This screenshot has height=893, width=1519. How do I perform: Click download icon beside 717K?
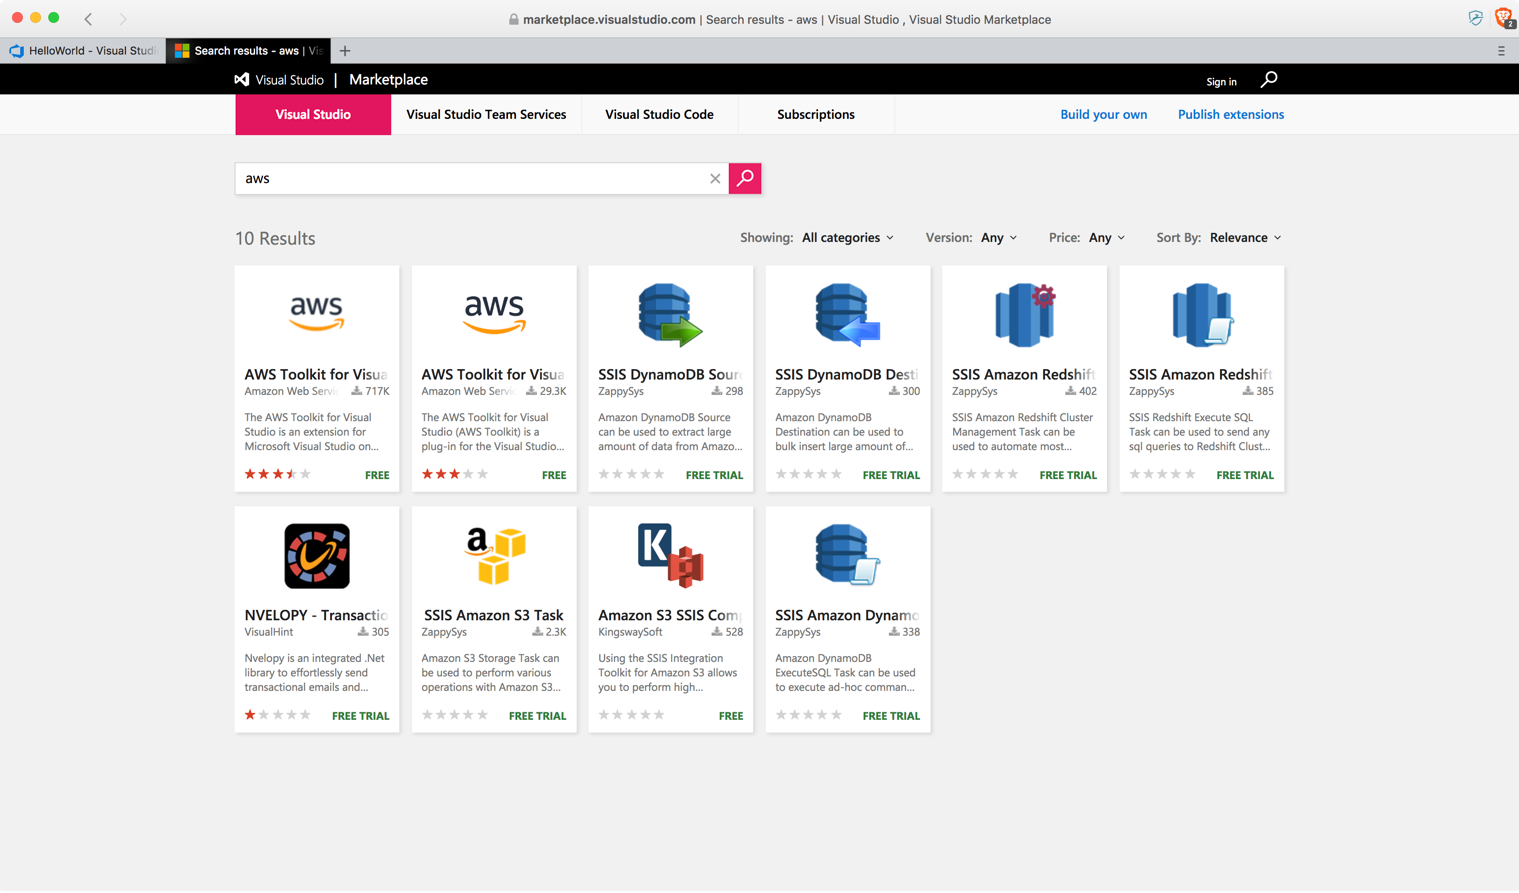pos(356,391)
